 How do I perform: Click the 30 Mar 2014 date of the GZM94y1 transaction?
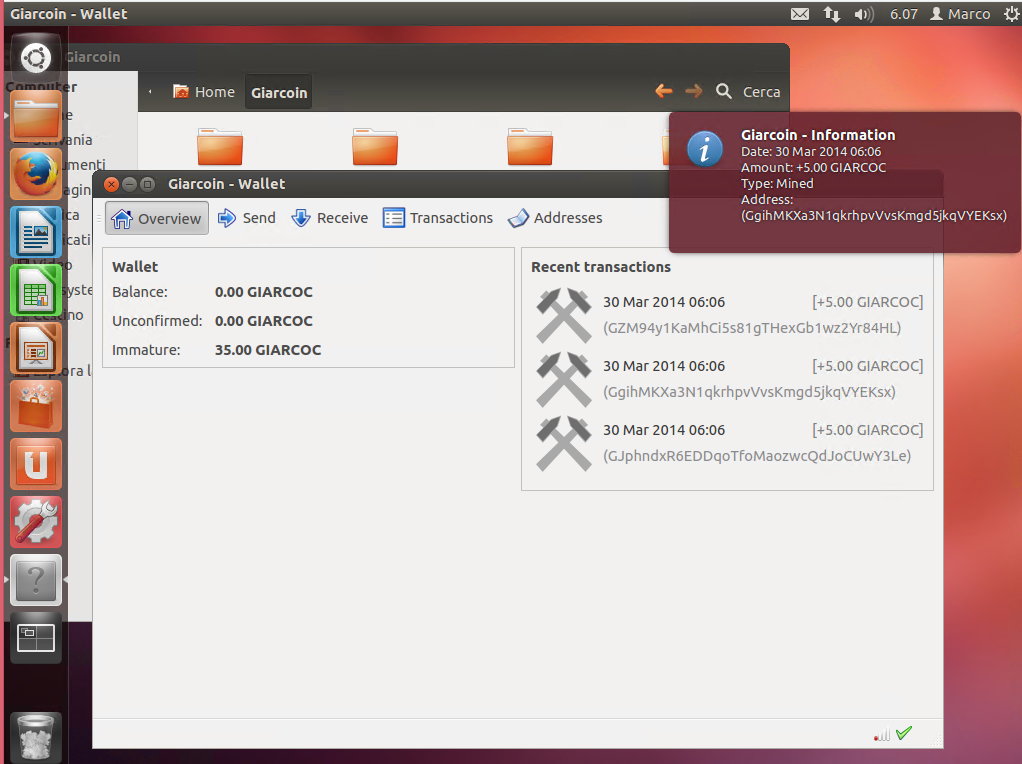(x=664, y=302)
